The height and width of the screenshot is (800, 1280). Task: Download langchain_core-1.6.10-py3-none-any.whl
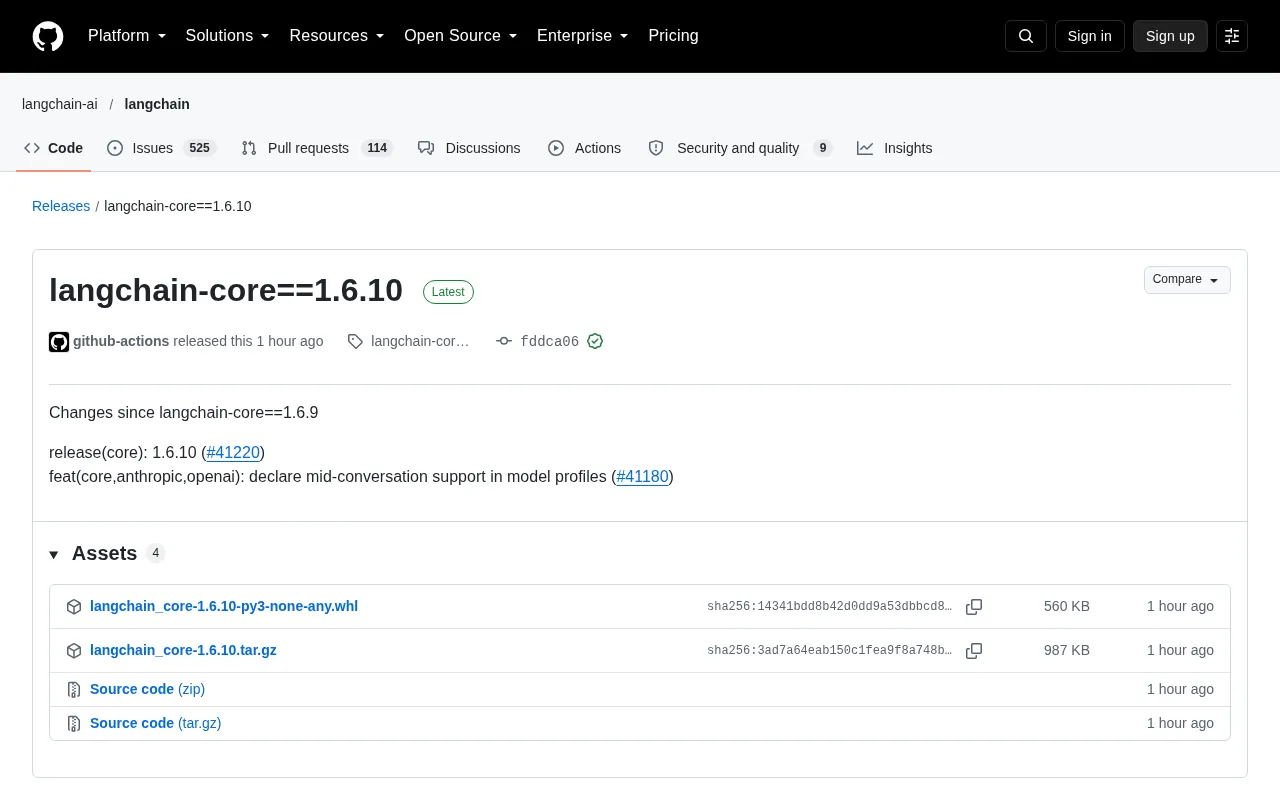click(224, 606)
